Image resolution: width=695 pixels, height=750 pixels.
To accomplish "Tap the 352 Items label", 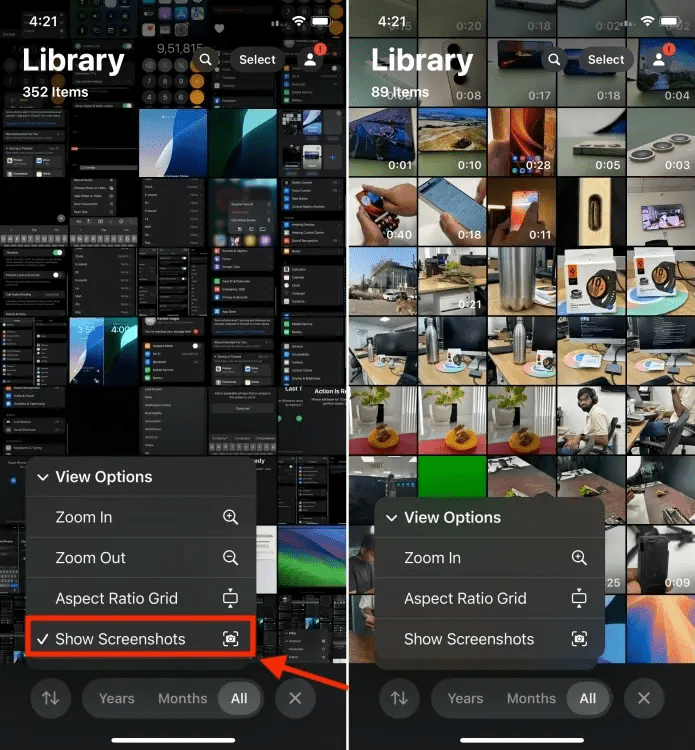I will [55, 92].
